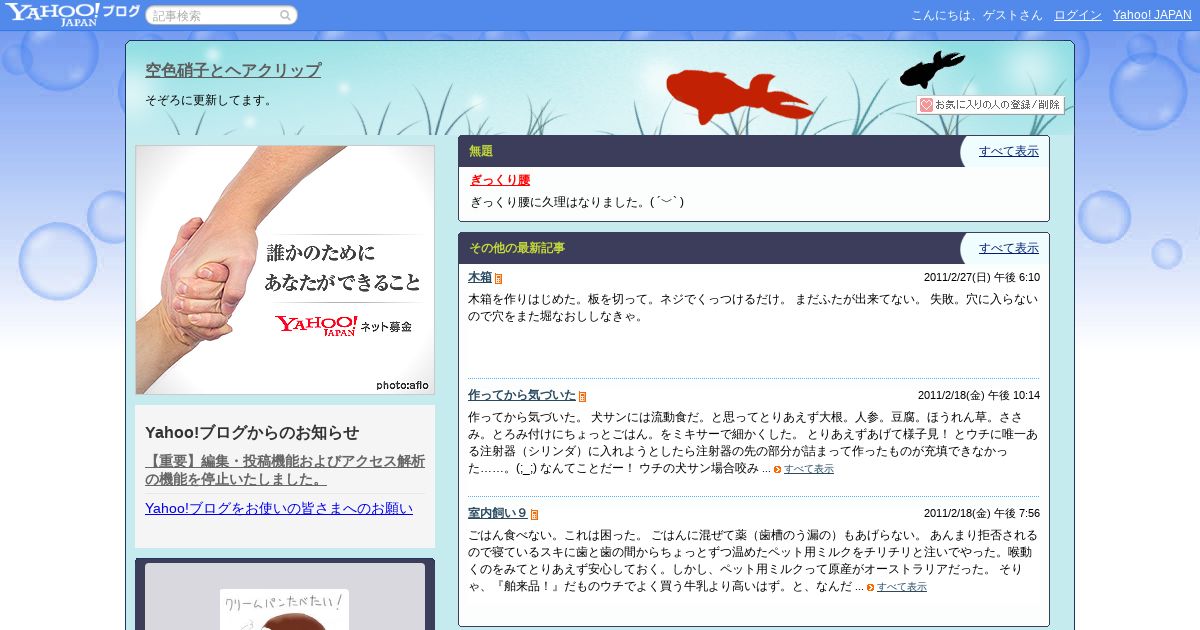The width and height of the screenshot is (1200, 630).
Task: Open the 木箱 article
Action: point(480,277)
